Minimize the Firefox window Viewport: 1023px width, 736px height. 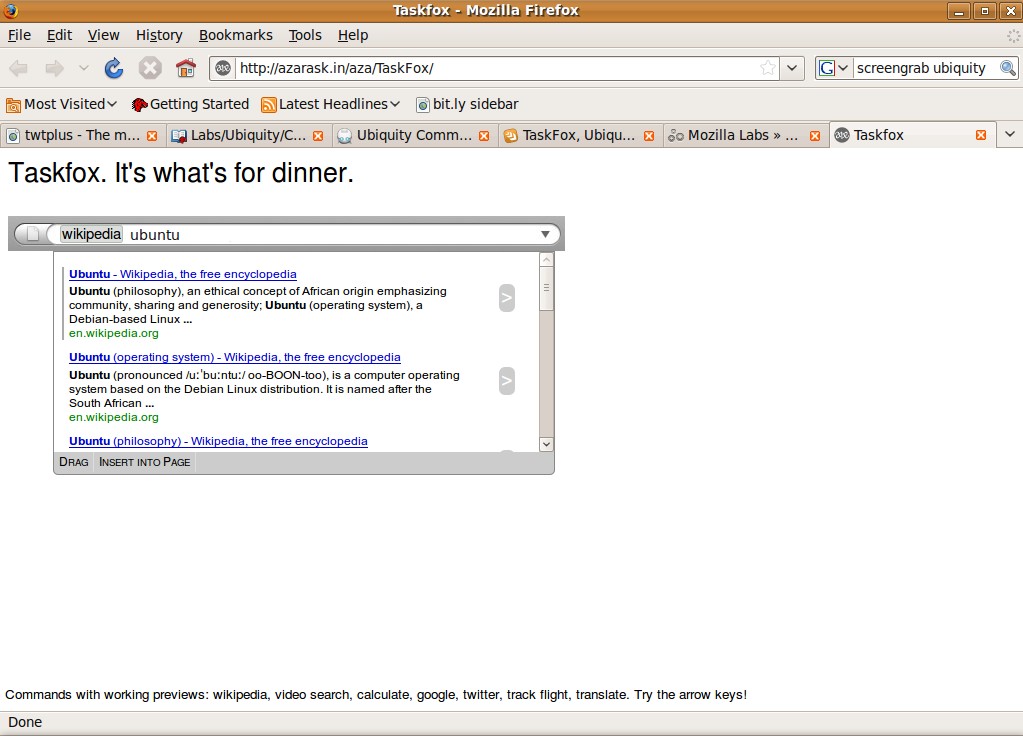pos(958,11)
